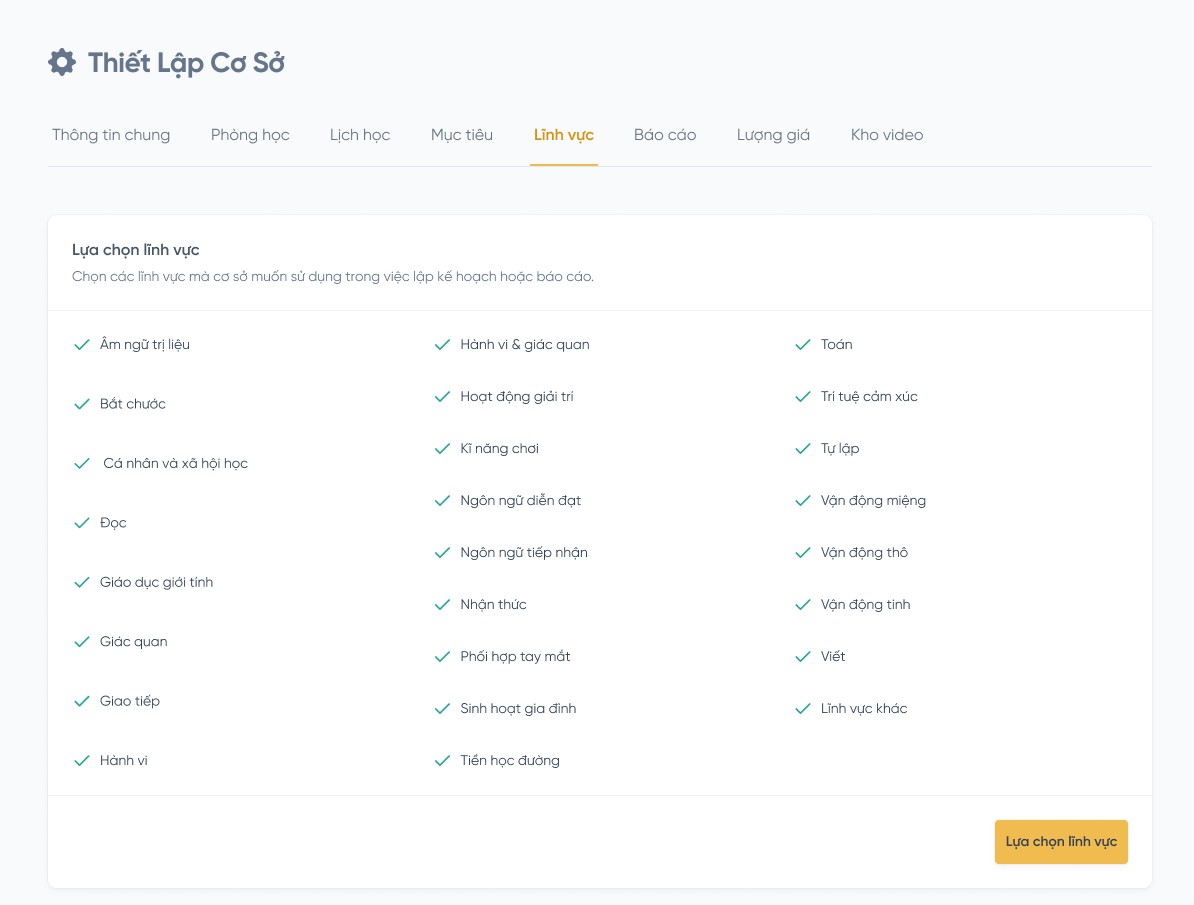Click checkmark icon next to Âm ngữ trị liệu

pyautogui.click(x=82, y=345)
